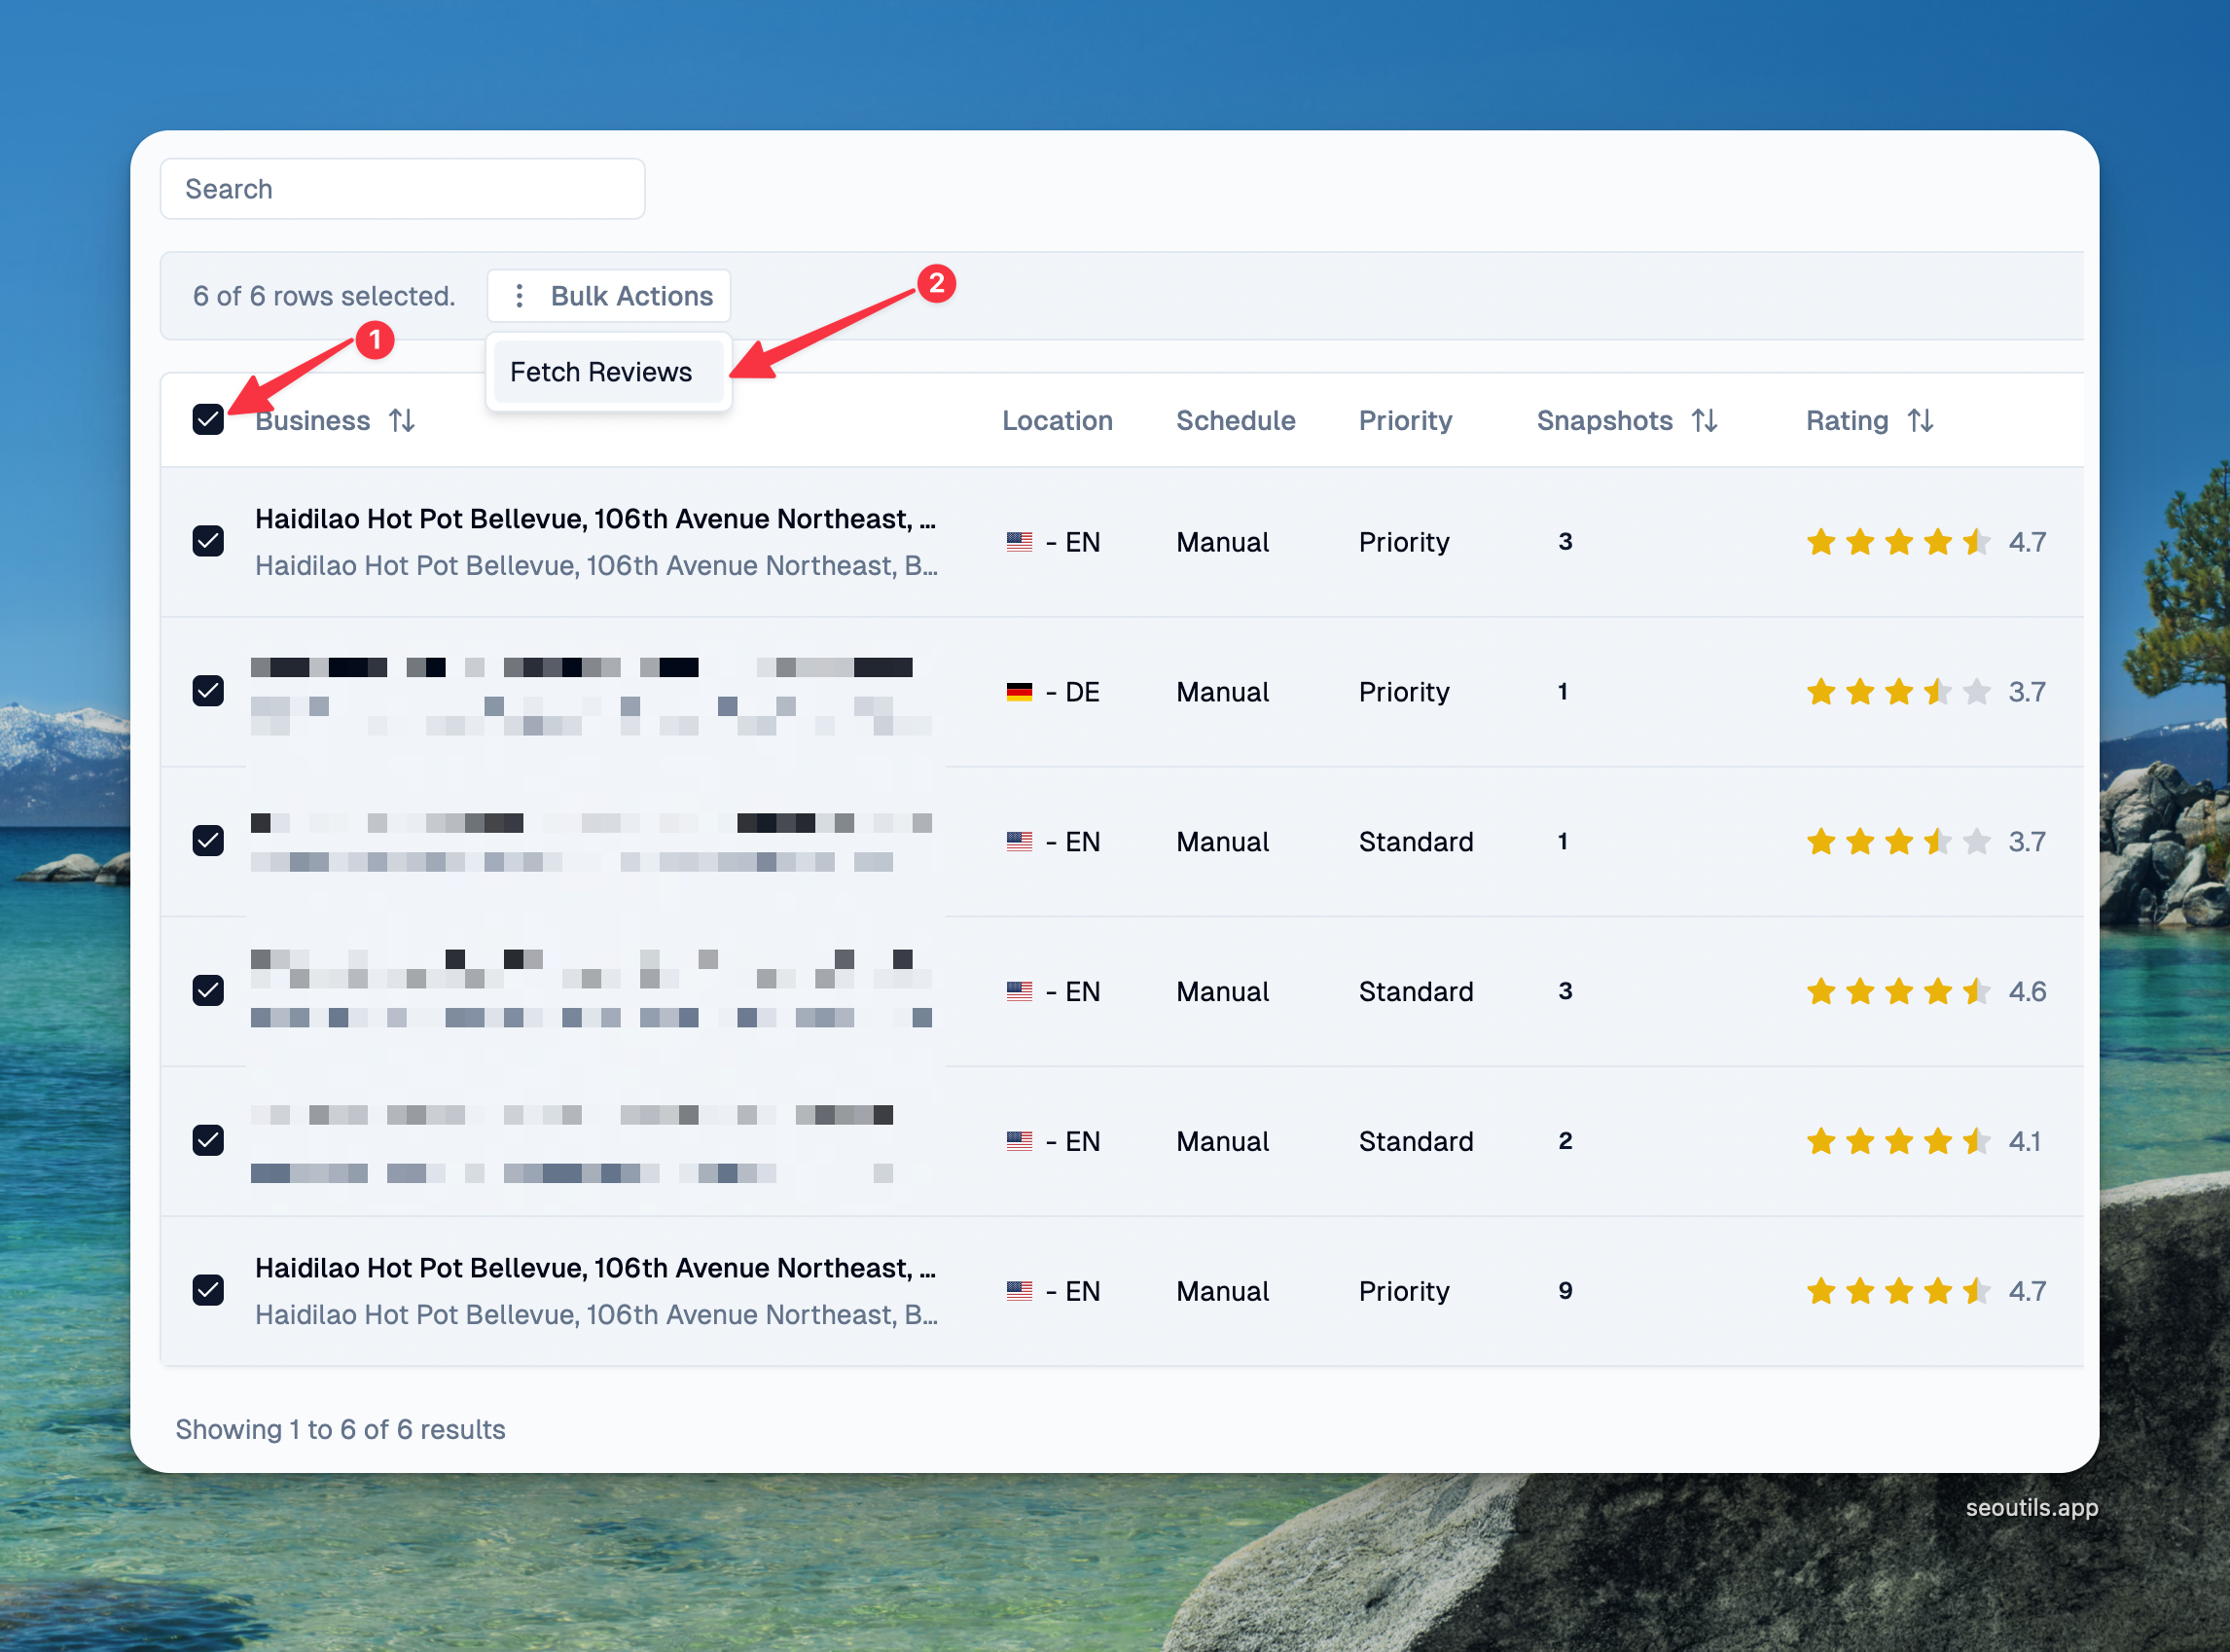
Task: Open first Haidilao Hot Pot Bellevue business title
Action: pyautogui.click(x=594, y=519)
